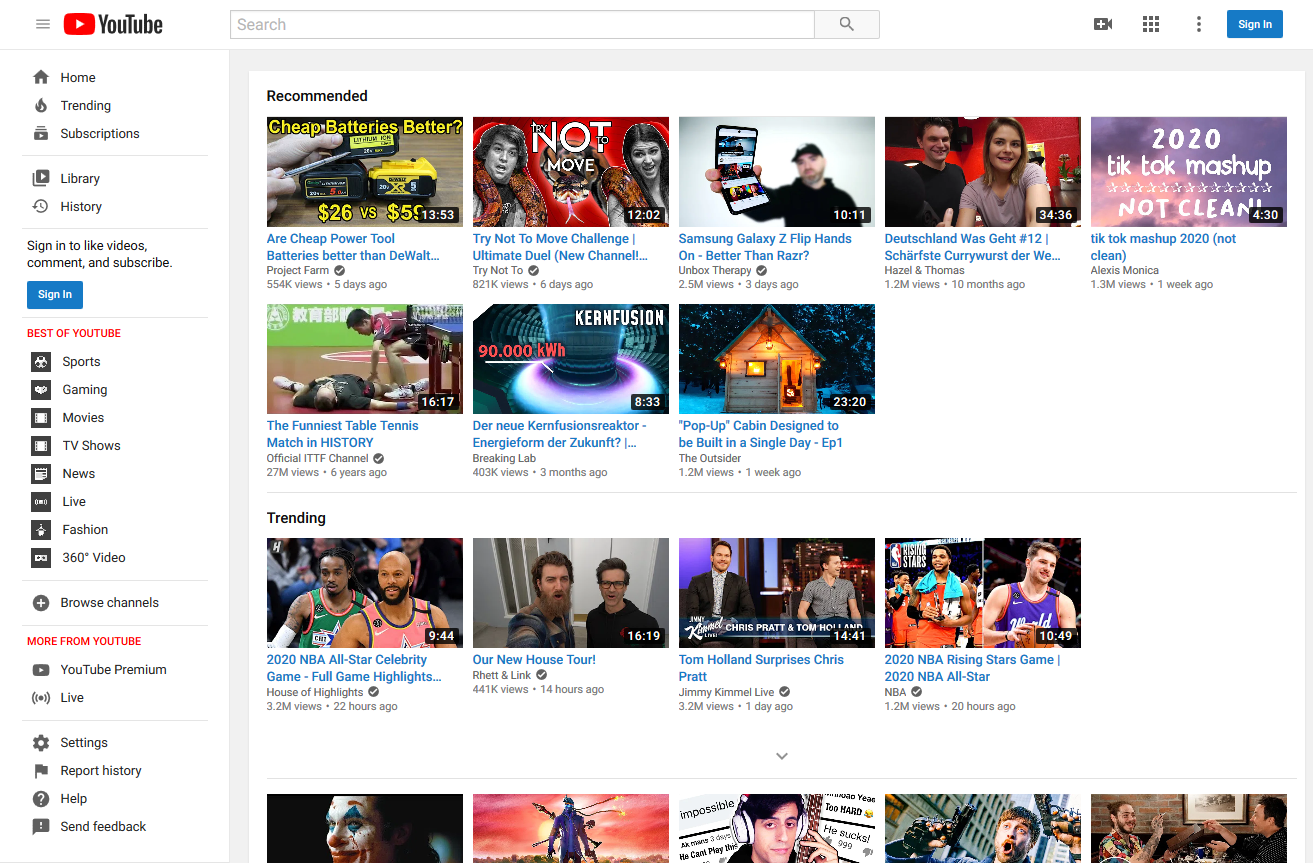Screen dimensions: 1313x863
Task: Click the Gaming icon under Best of YouTube
Action: (41, 390)
